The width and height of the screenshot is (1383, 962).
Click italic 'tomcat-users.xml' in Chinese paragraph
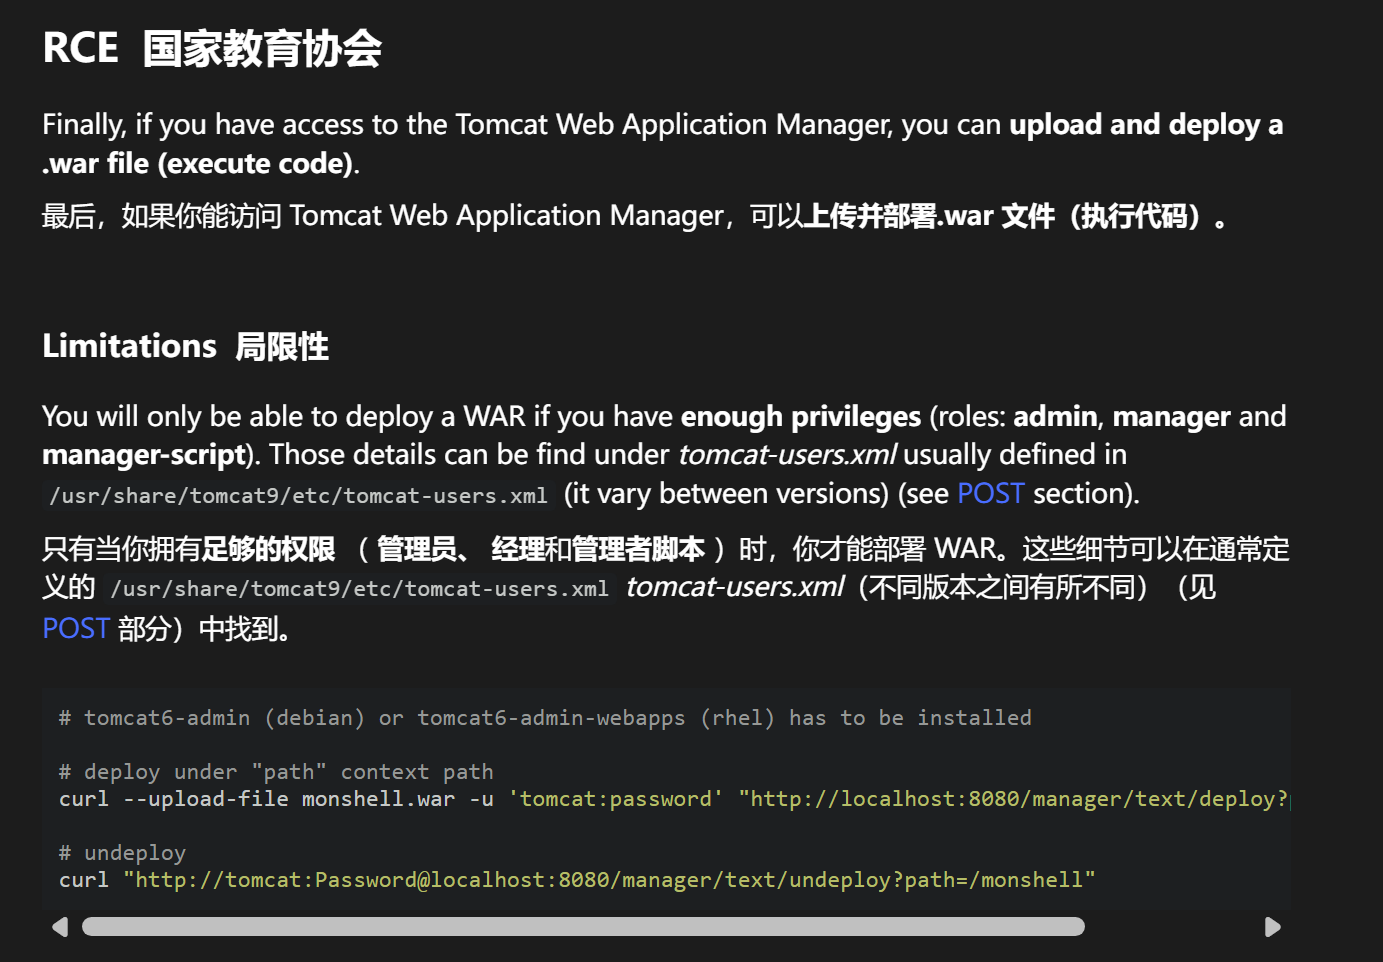735,587
